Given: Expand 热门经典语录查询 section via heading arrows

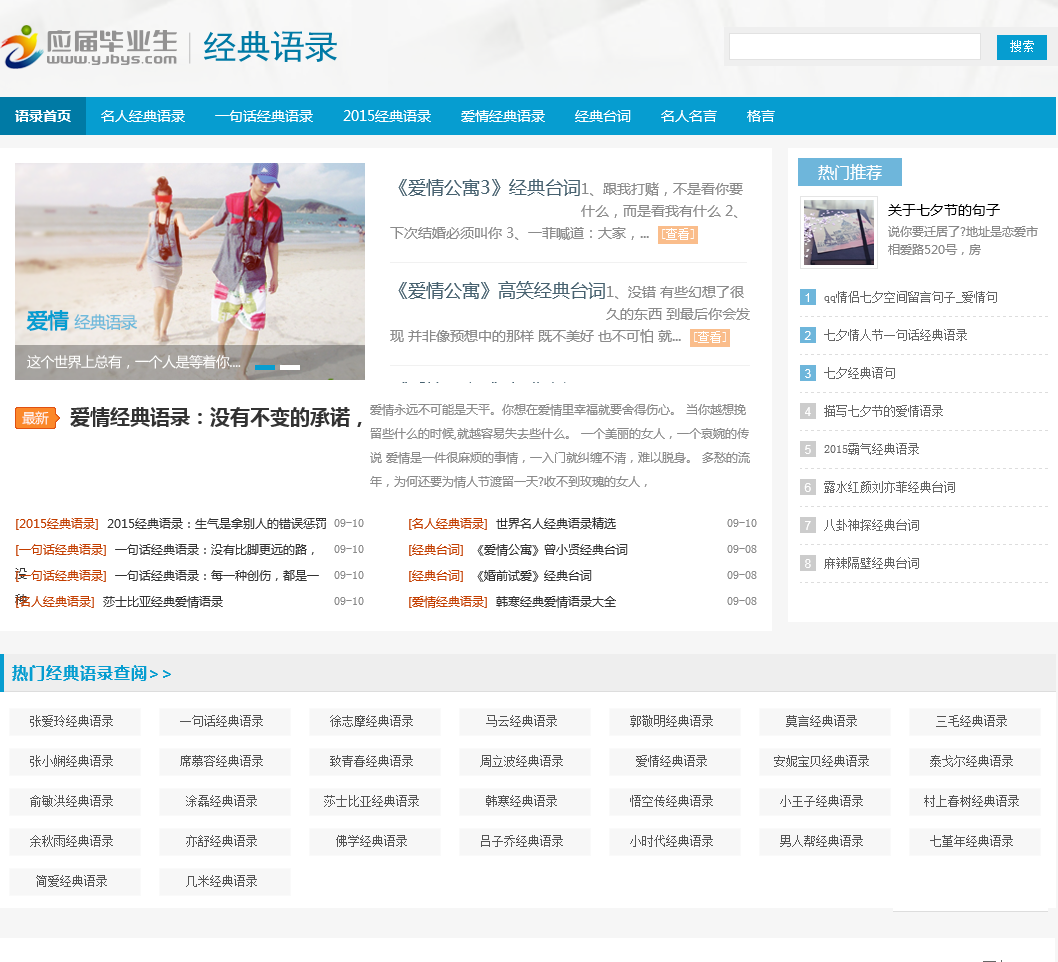Looking at the screenshot, I should click(x=160, y=674).
